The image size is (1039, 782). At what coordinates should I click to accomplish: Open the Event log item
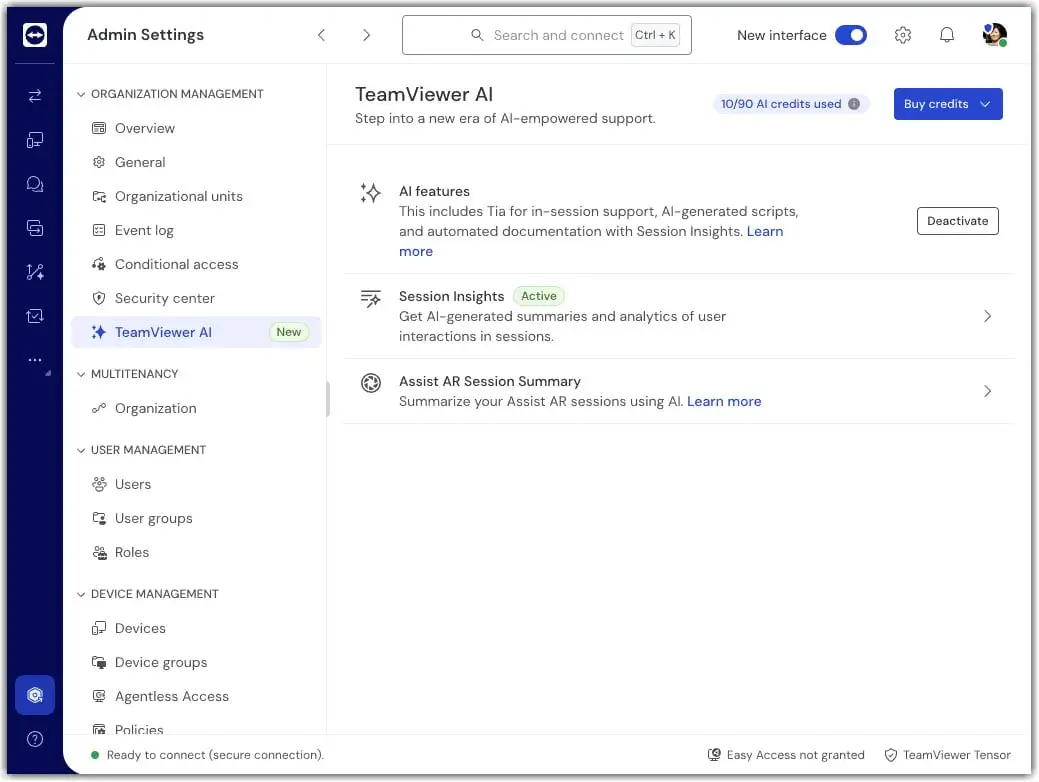click(196, 231)
